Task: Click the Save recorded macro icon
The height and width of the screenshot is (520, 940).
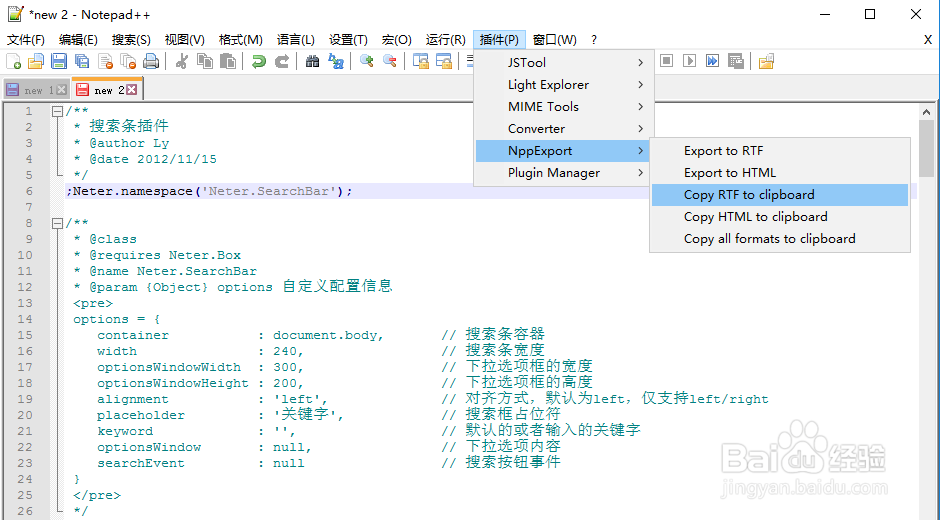Action: point(736,61)
